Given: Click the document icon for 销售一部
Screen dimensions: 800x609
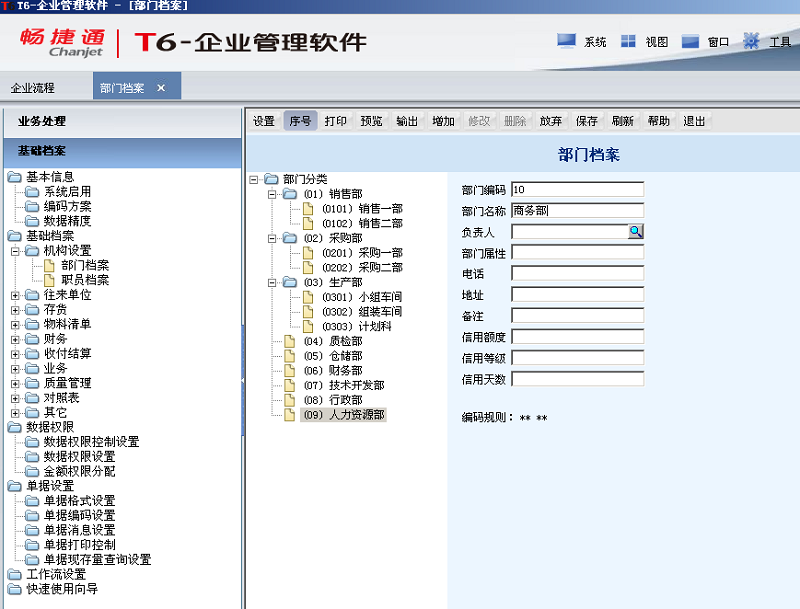Looking at the screenshot, I should [x=308, y=209].
